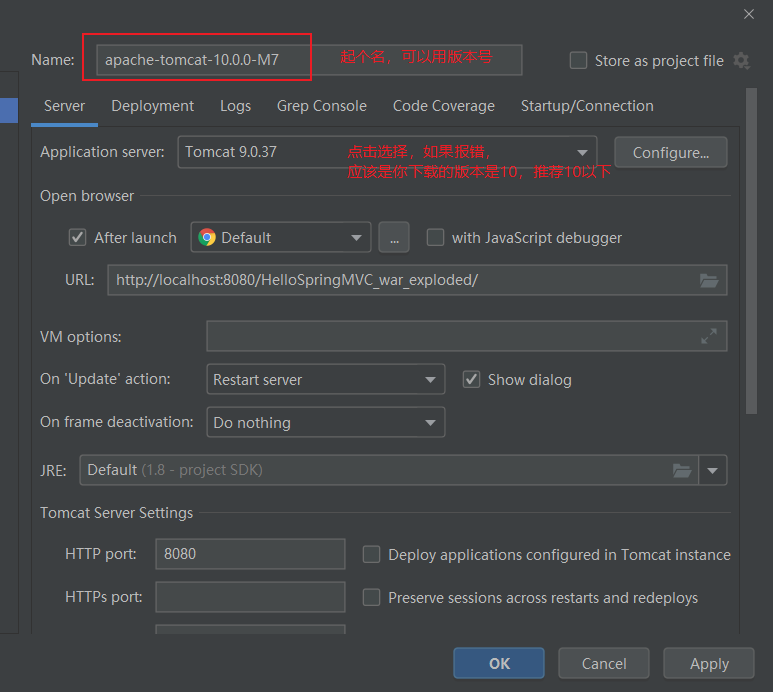
Task: Click the vertical scrollbar of the dialog
Action: (751, 251)
